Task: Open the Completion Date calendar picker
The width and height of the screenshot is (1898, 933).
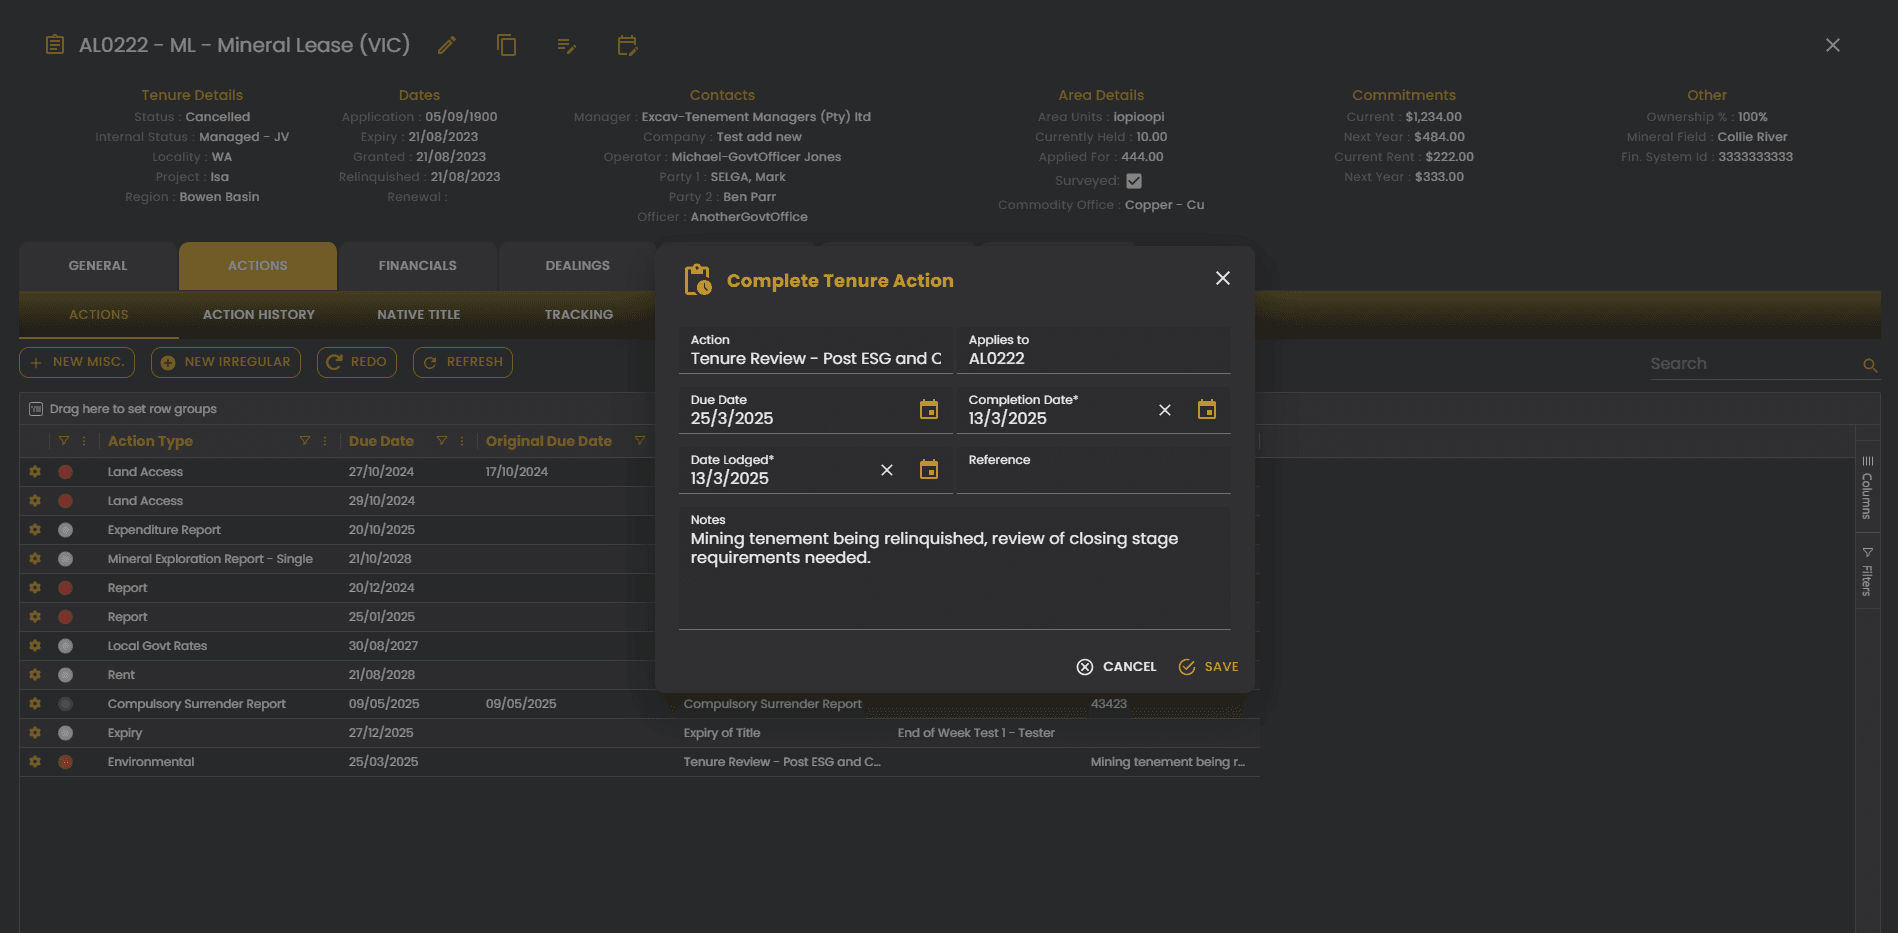Action: pyautogui.click(x=1207, y=409)
